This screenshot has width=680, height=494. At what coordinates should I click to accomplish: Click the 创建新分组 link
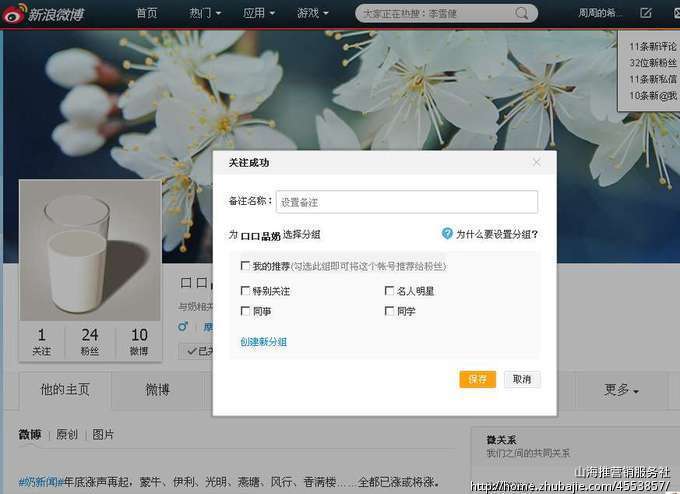pos(263,342)
